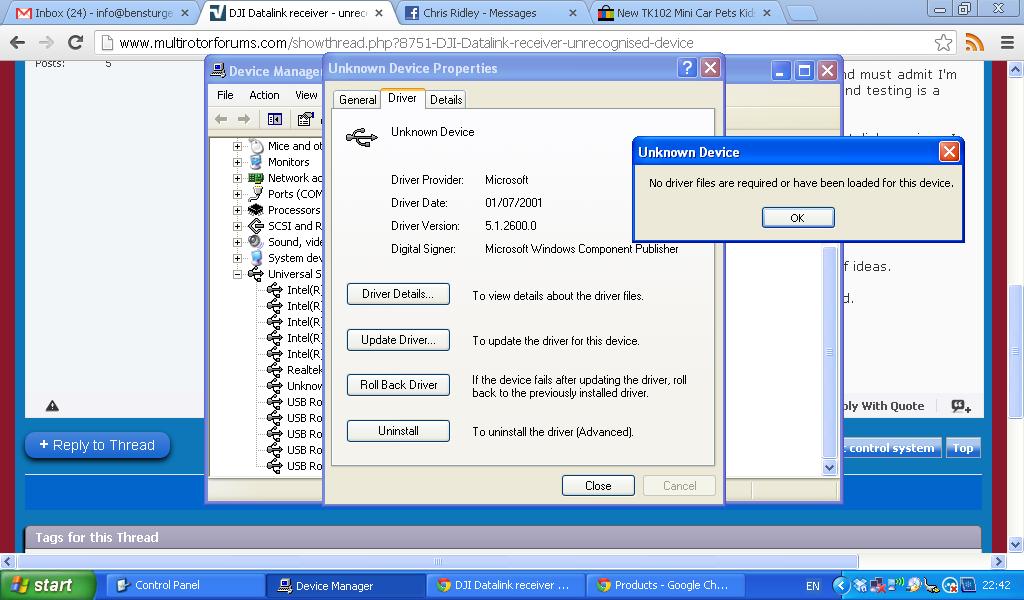Screen dimensions: 1024x600
Task: Click the help question mark in properties title bar
Action: coord(687,68)
